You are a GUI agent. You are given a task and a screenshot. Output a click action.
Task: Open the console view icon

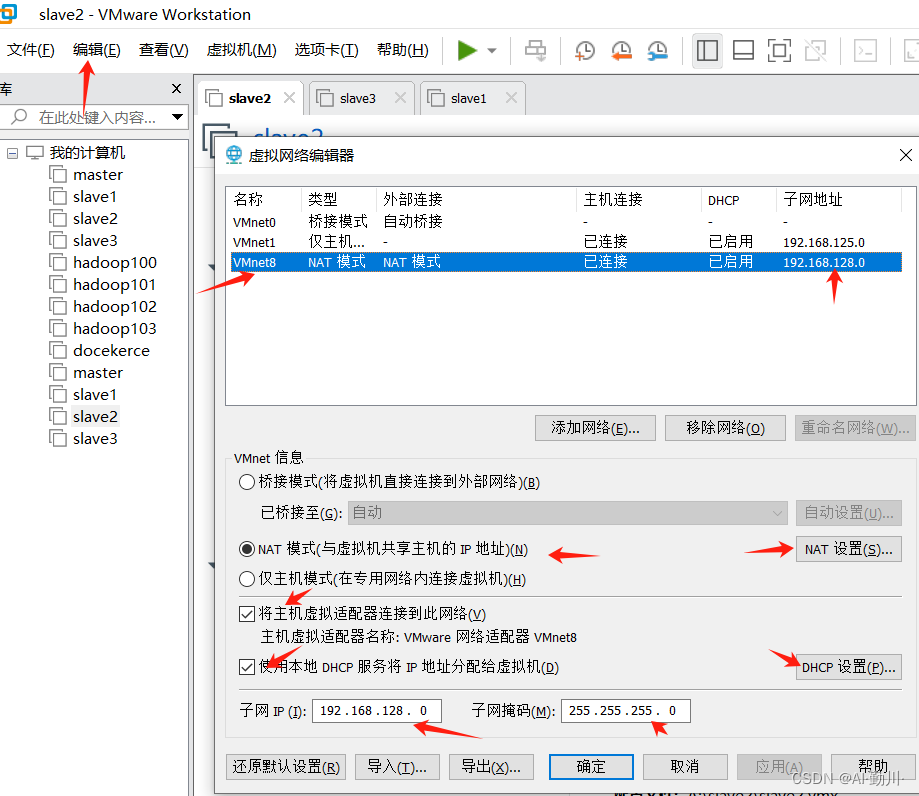pyautogui.click(x=865, y=51)
